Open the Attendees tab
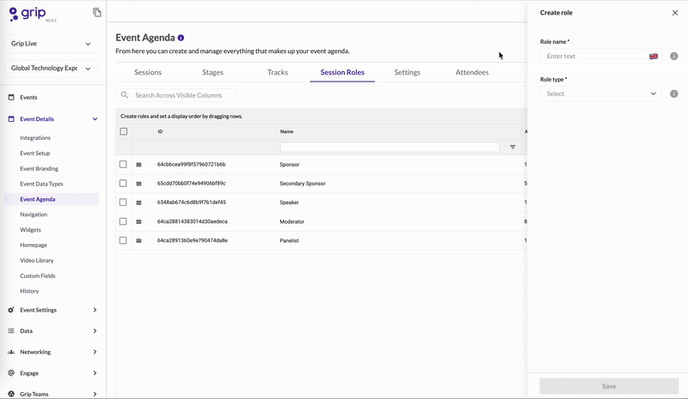688x399 pixels. [472, 72]
